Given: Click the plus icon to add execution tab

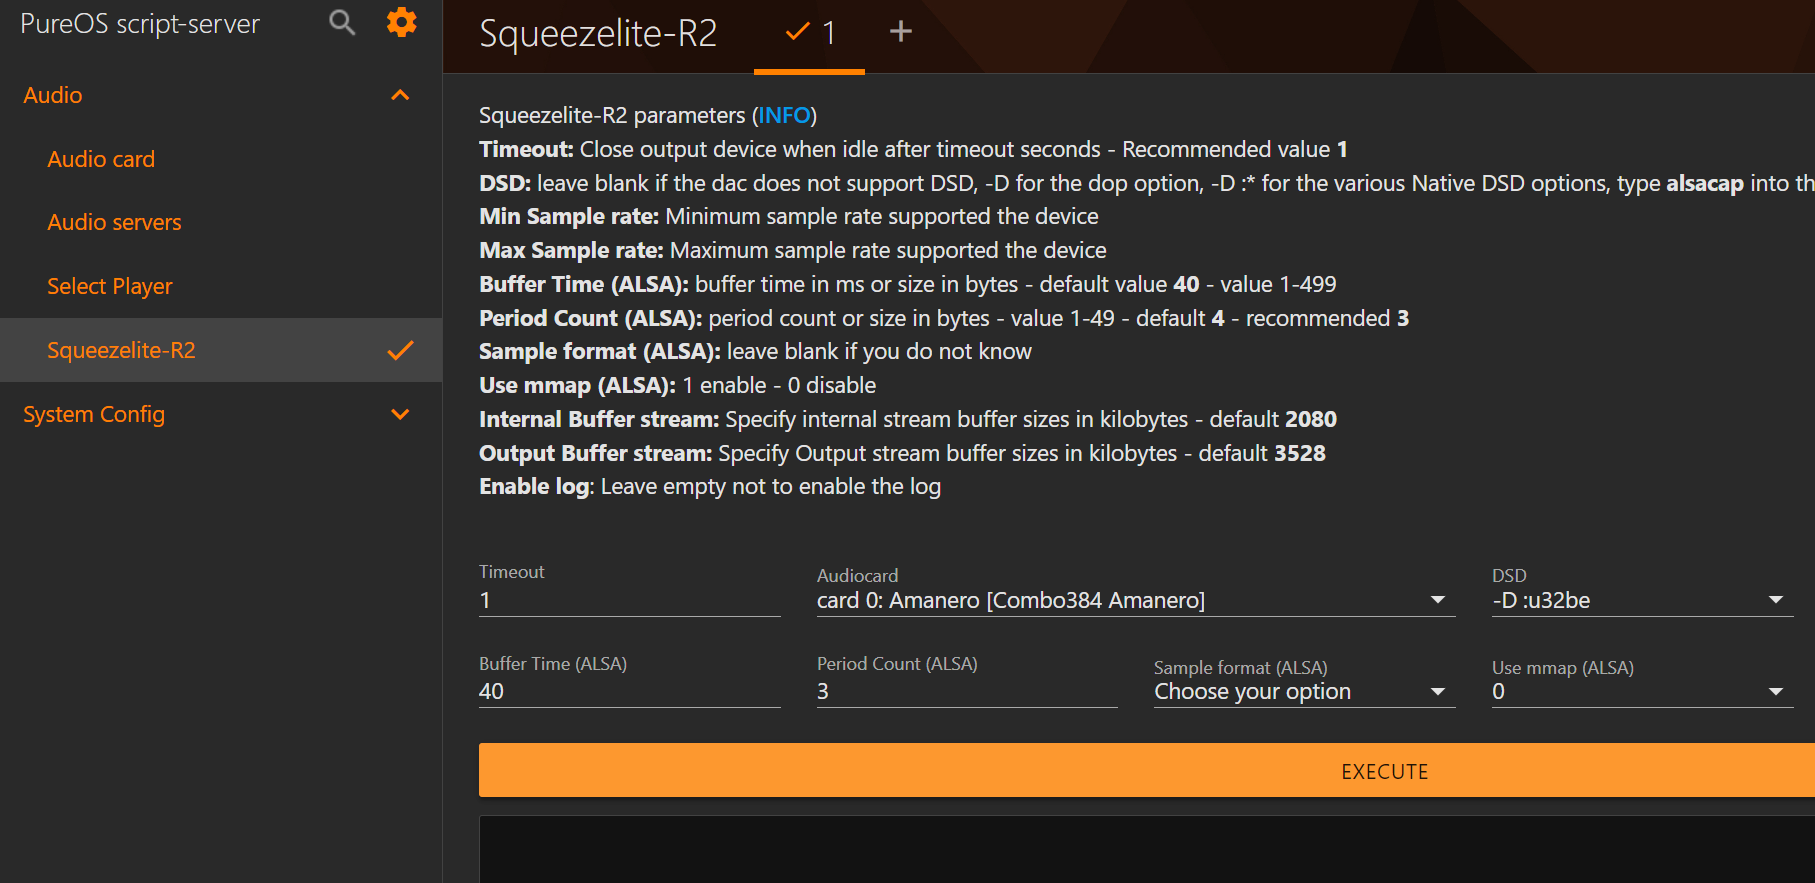Looking at the screenshot, I should click(x=901, y=32).
